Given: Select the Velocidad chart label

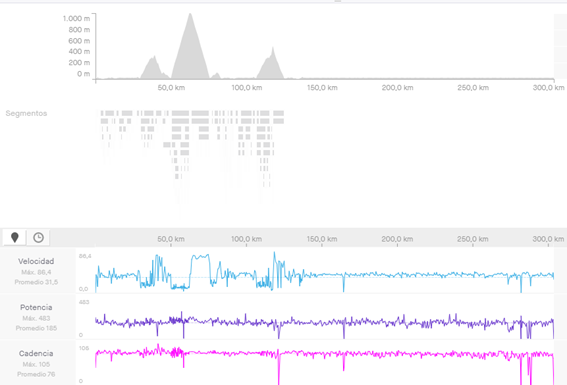Looking at the screenshot, I should [36, 261].
